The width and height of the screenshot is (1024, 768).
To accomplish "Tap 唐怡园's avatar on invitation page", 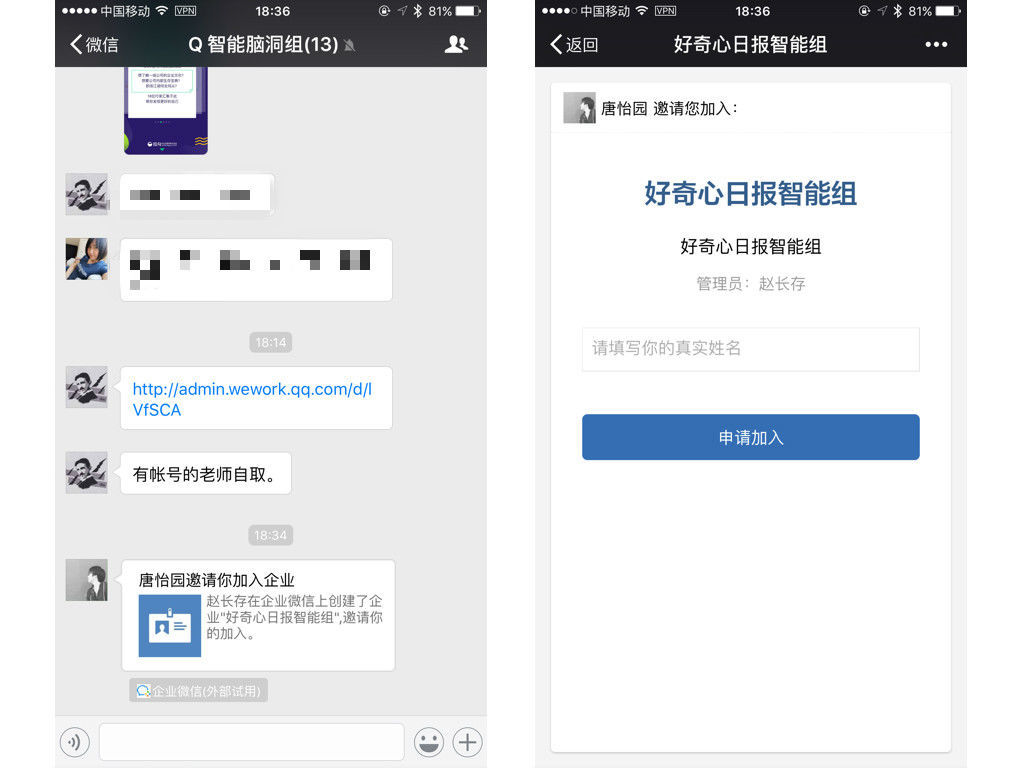I will [x=579, y=108].
